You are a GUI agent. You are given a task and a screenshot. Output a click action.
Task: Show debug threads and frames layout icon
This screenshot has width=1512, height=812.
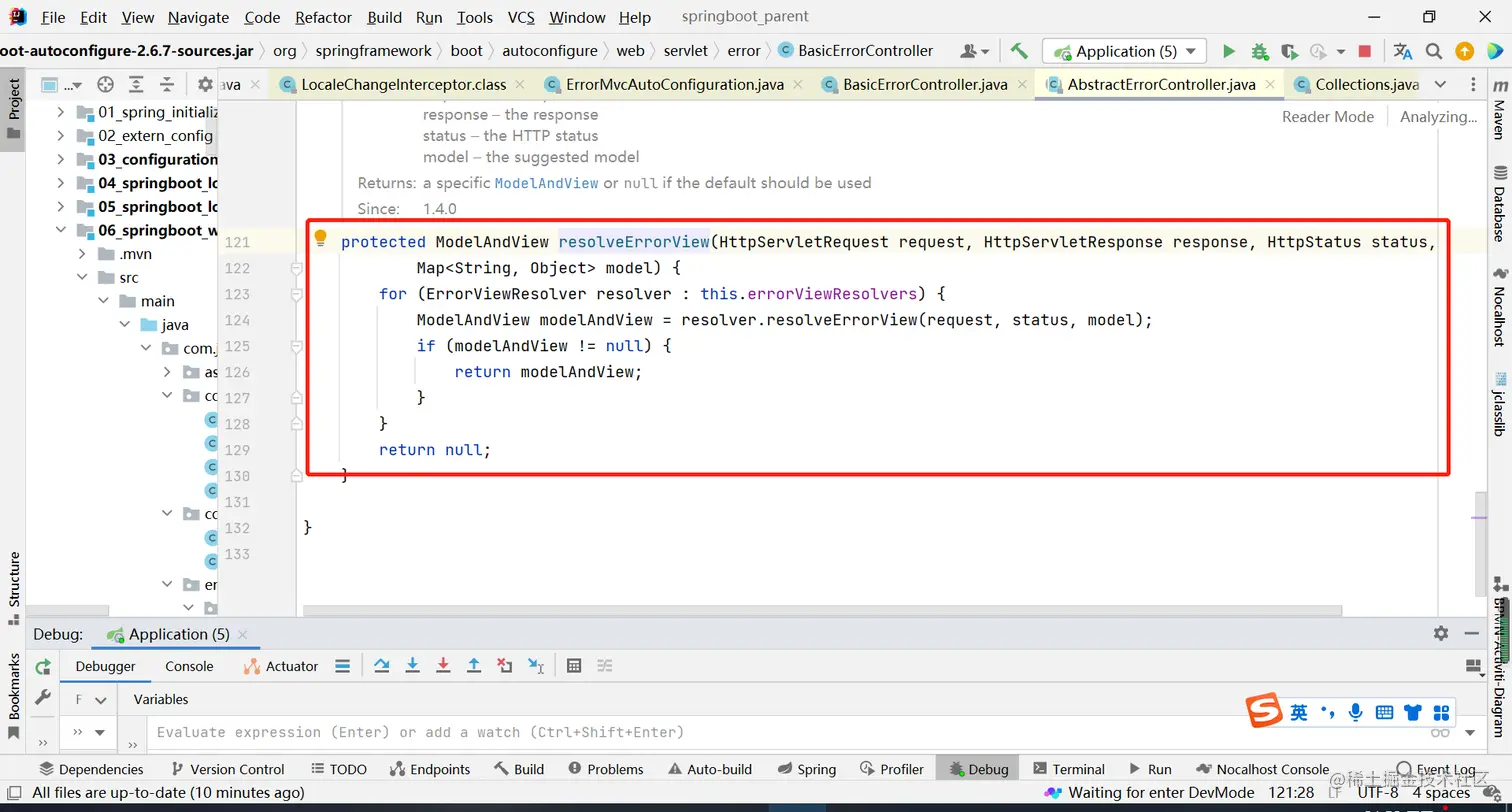coord(1472,666)
